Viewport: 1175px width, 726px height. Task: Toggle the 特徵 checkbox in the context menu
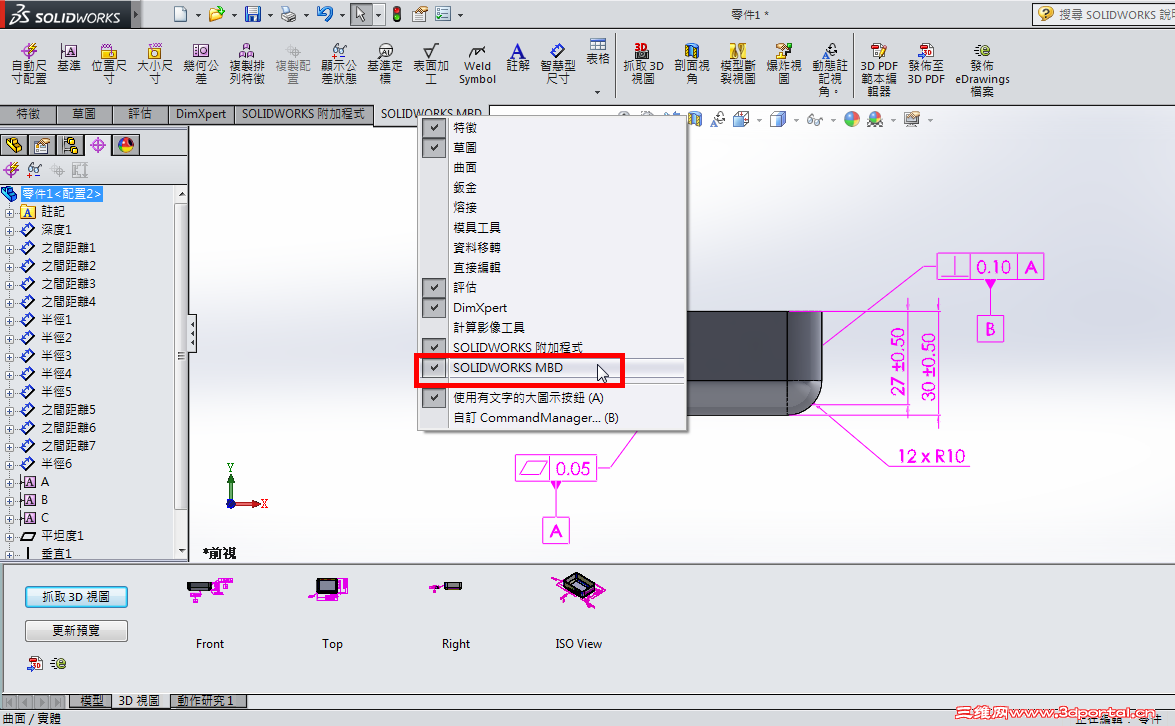click(x=434, y=127)
